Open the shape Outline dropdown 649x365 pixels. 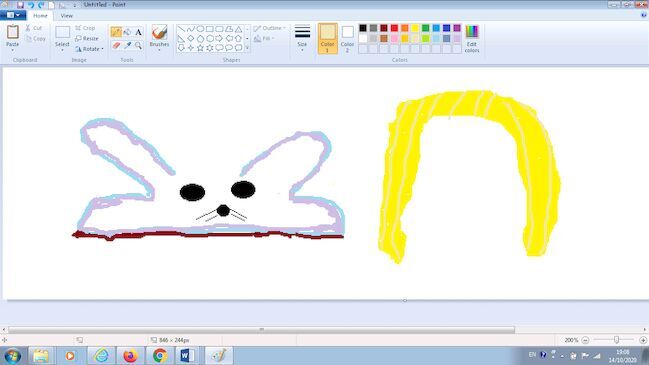(x=269, y=28)
